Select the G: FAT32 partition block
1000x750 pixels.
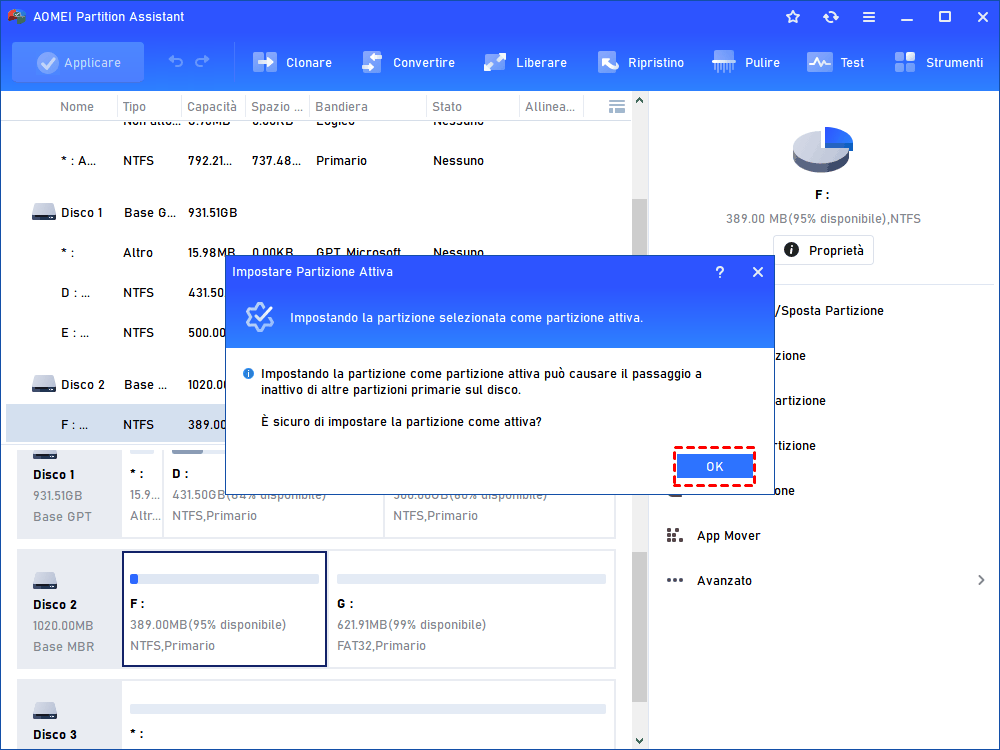[x=471, y=609]
